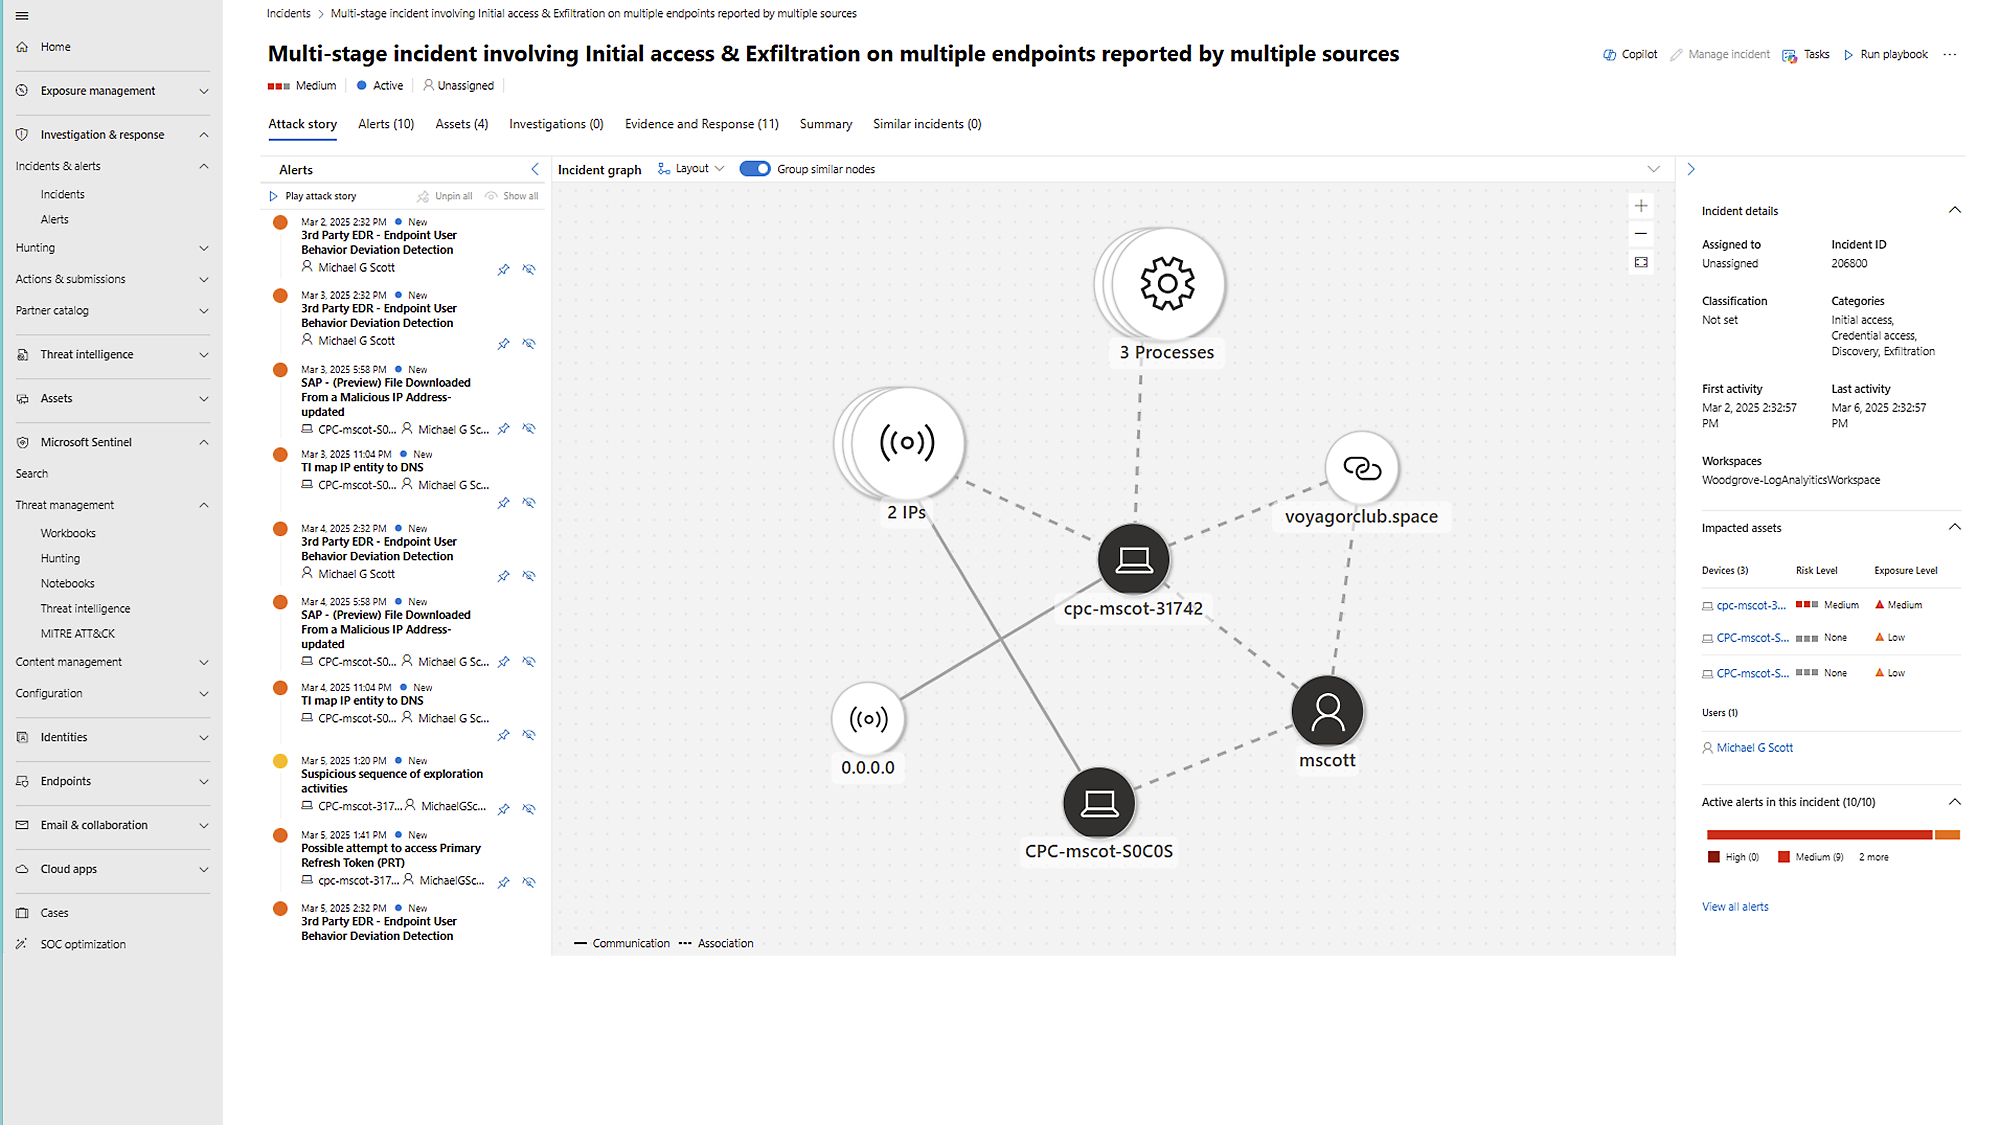Open the Layout dropdown

click(691, 169)
